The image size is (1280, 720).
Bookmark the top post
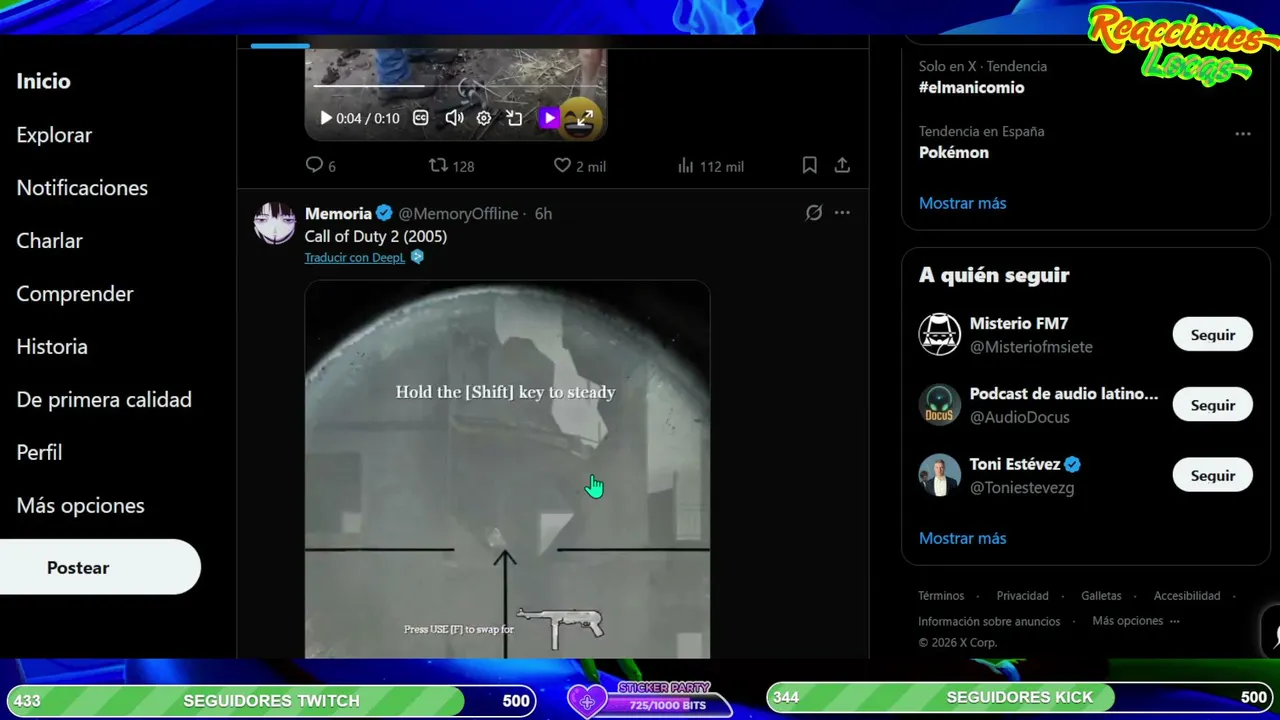[810, 166]
